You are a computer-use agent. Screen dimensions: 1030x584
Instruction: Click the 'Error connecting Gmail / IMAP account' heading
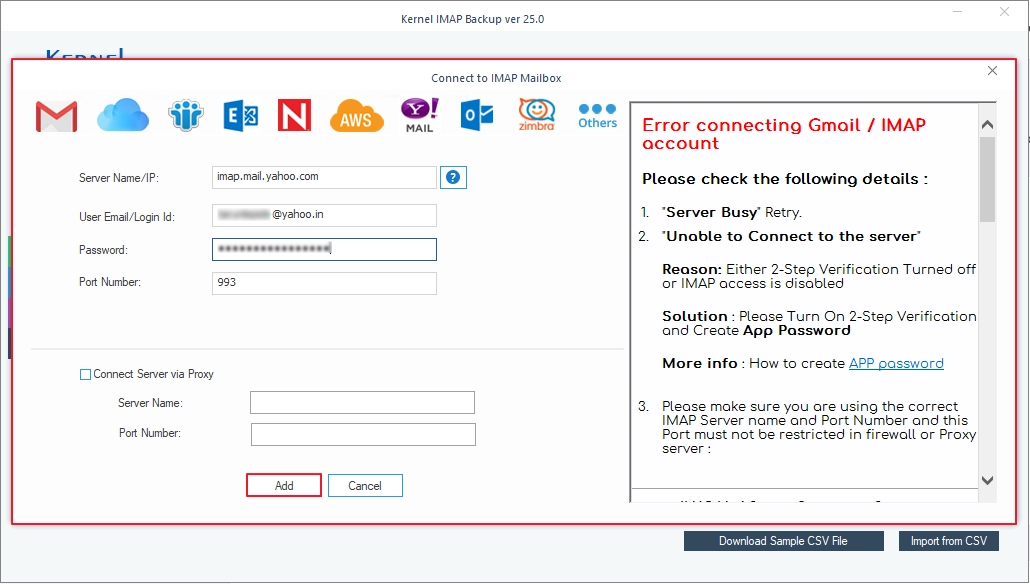[x=784, y=134]
